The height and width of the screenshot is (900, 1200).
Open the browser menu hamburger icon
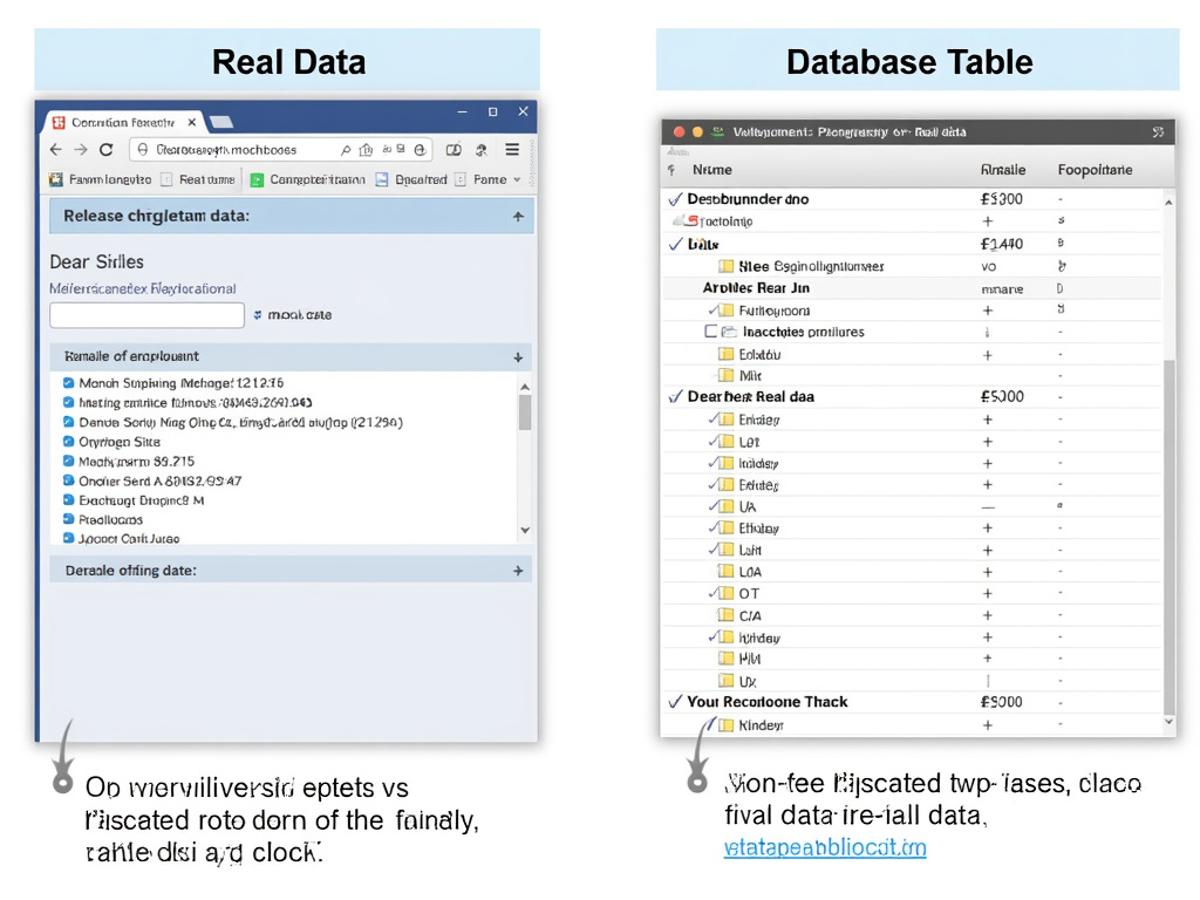tap(511, 148)
